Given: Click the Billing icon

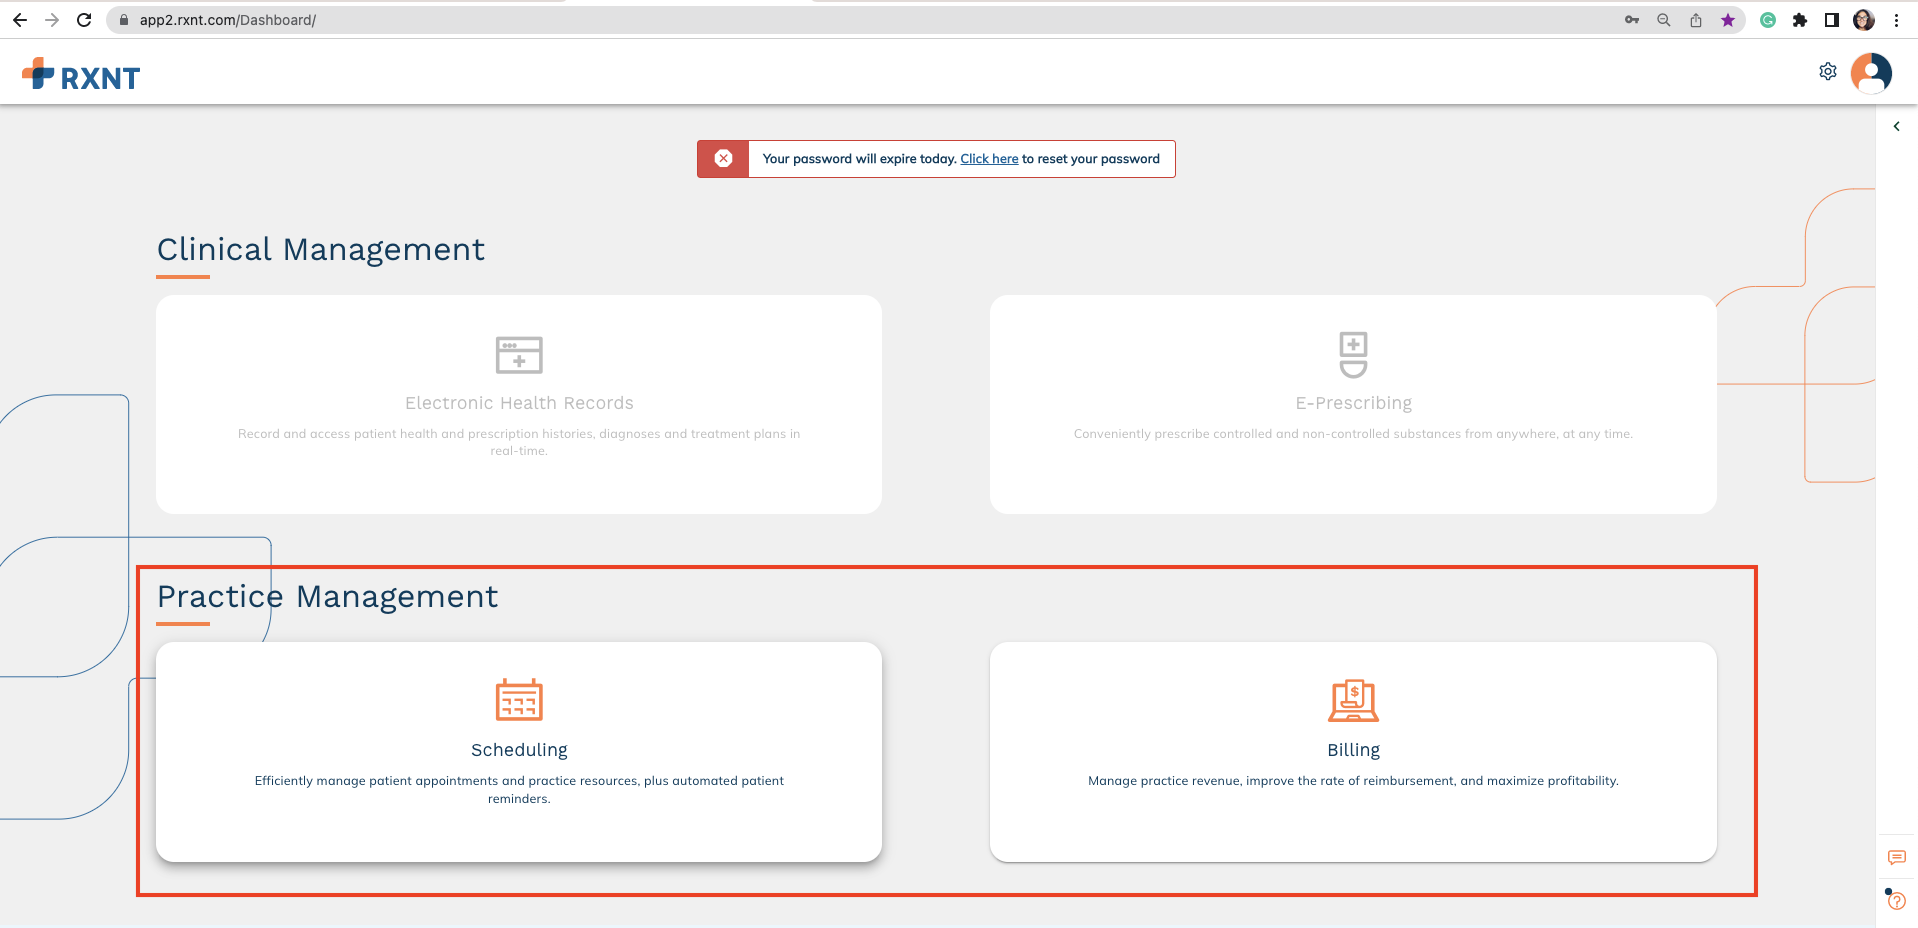Looking at the screenshot, I should 1353,700.
